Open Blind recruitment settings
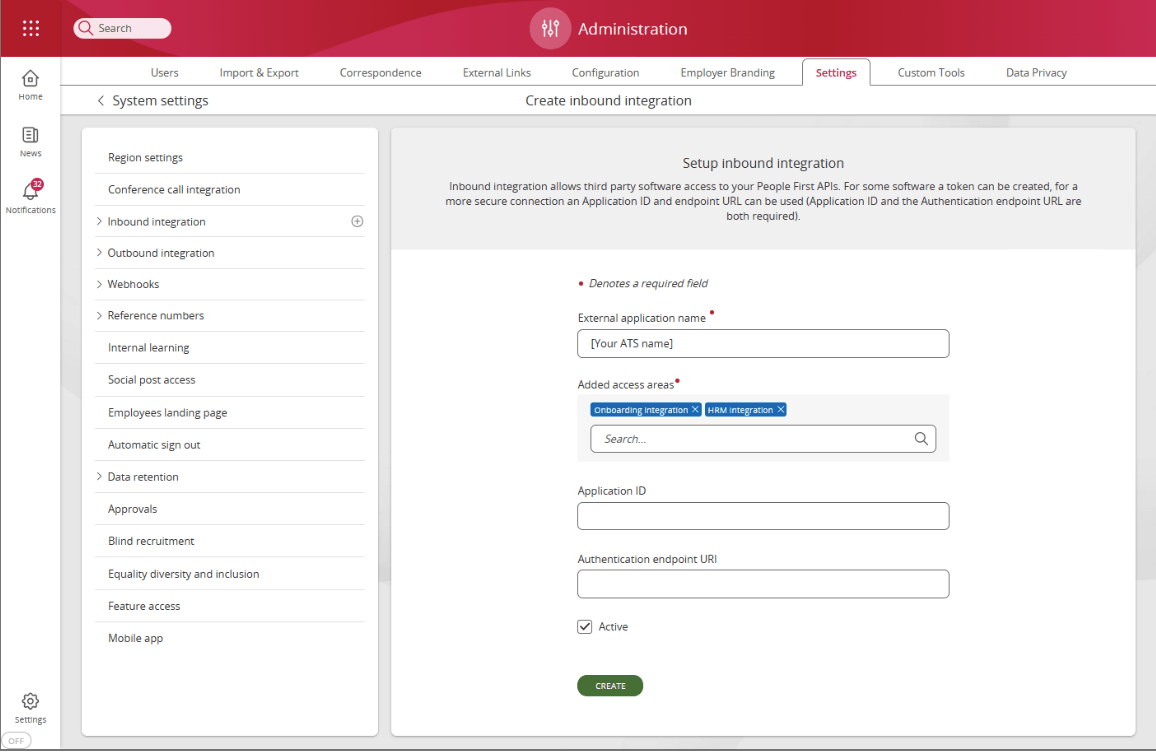1156x752 pixels. point(151,541)
